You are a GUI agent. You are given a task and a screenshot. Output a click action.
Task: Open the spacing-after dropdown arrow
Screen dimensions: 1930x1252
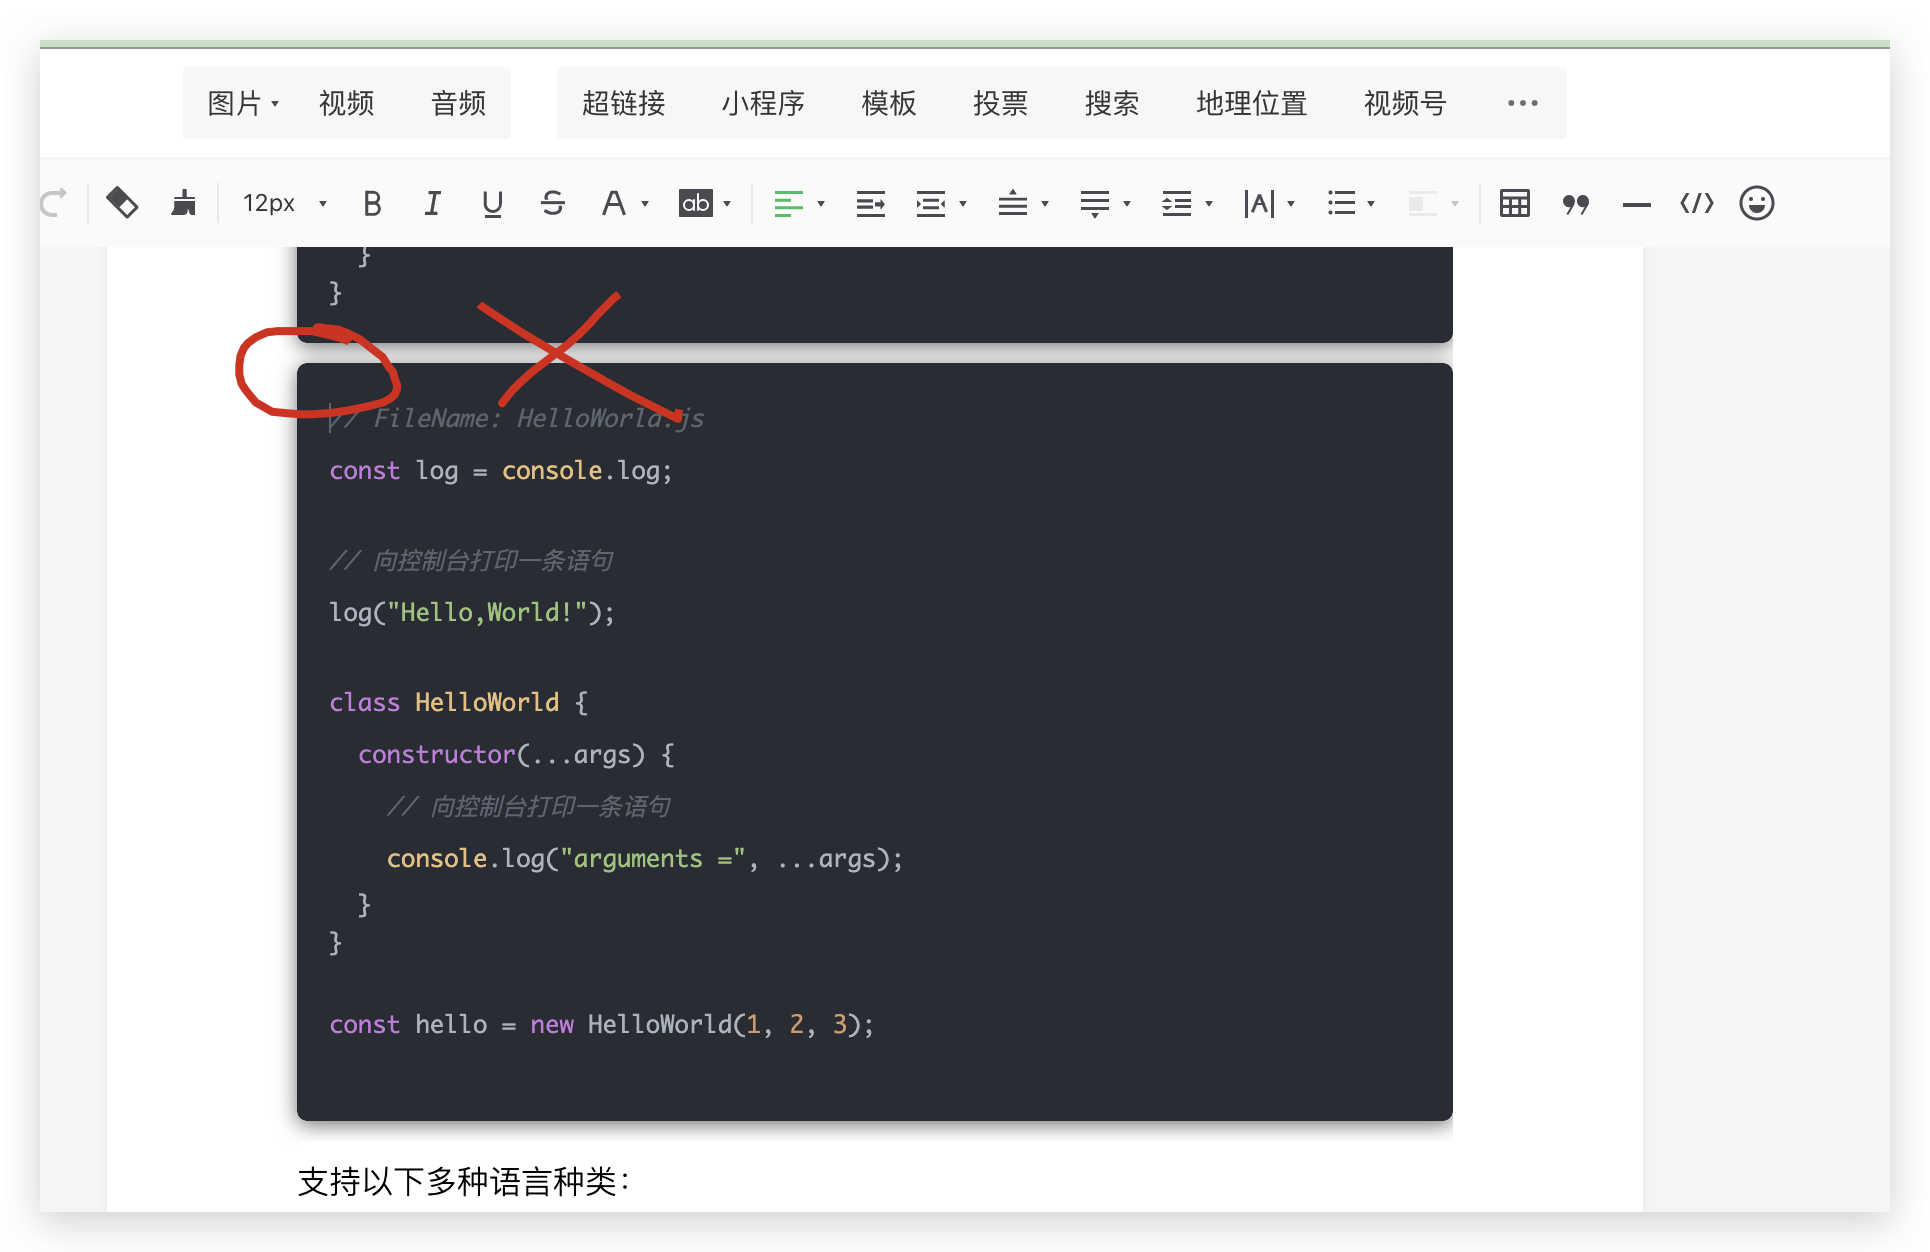pyautogui.click(x=1127, y=204)
